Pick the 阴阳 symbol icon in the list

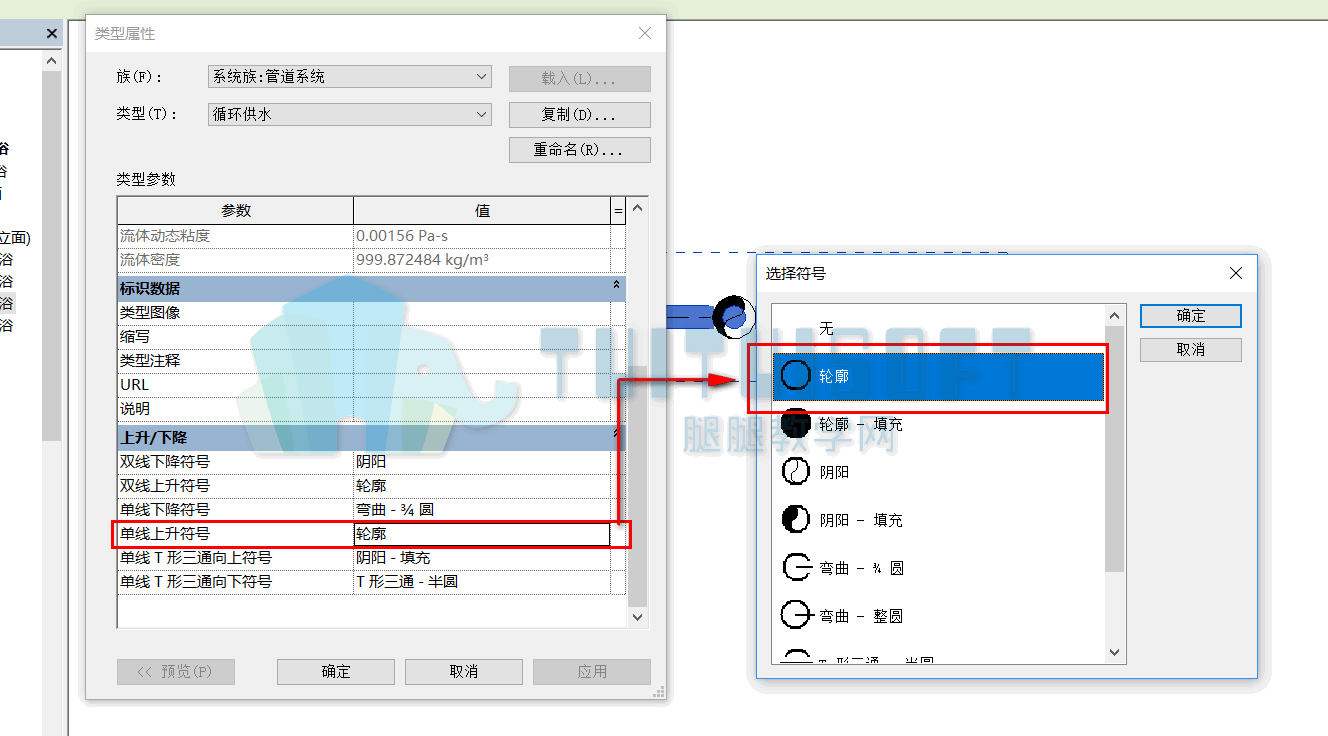tap(795, 471)
